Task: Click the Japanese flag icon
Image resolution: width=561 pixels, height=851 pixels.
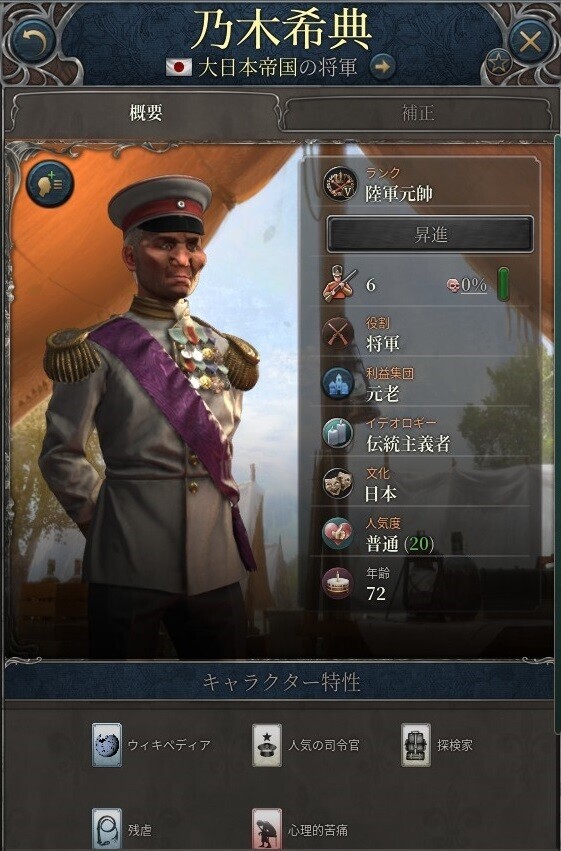Action: (179, 67)
